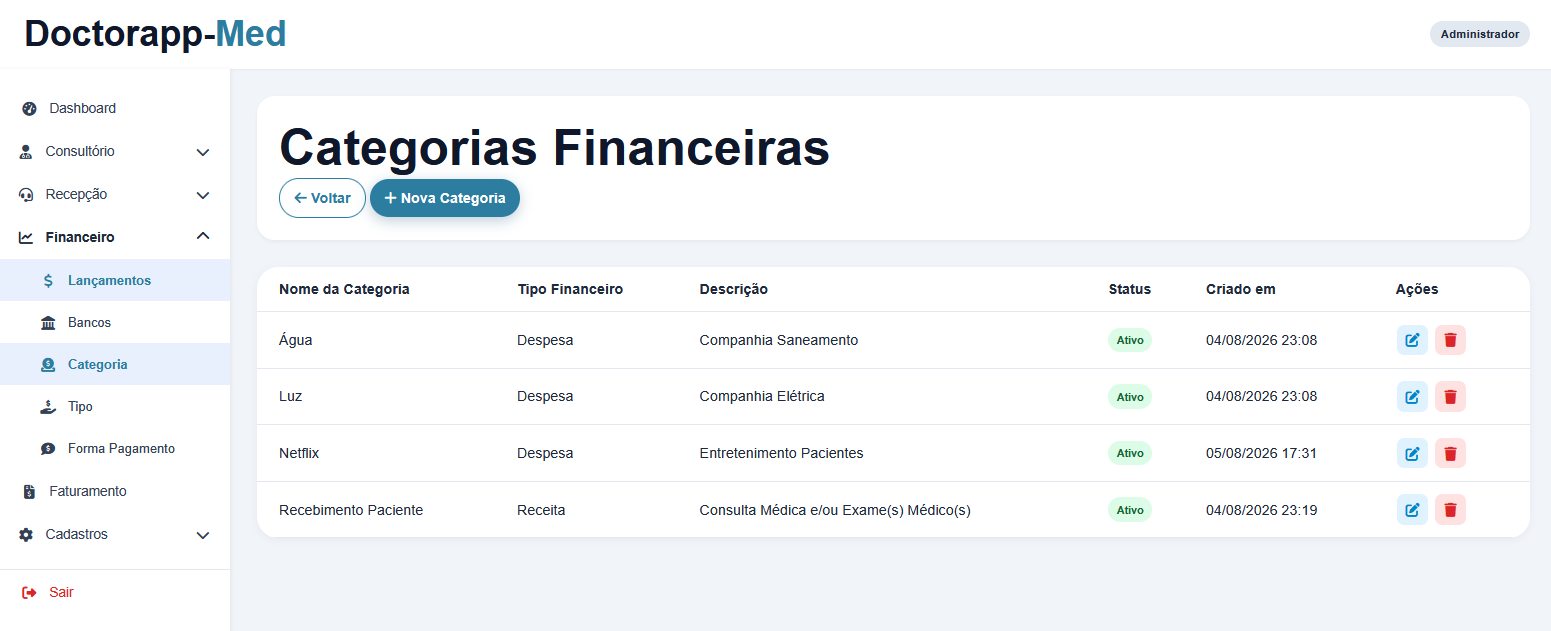Edit the Luz category
1551x631 pixels.
tap(1412, 397)
